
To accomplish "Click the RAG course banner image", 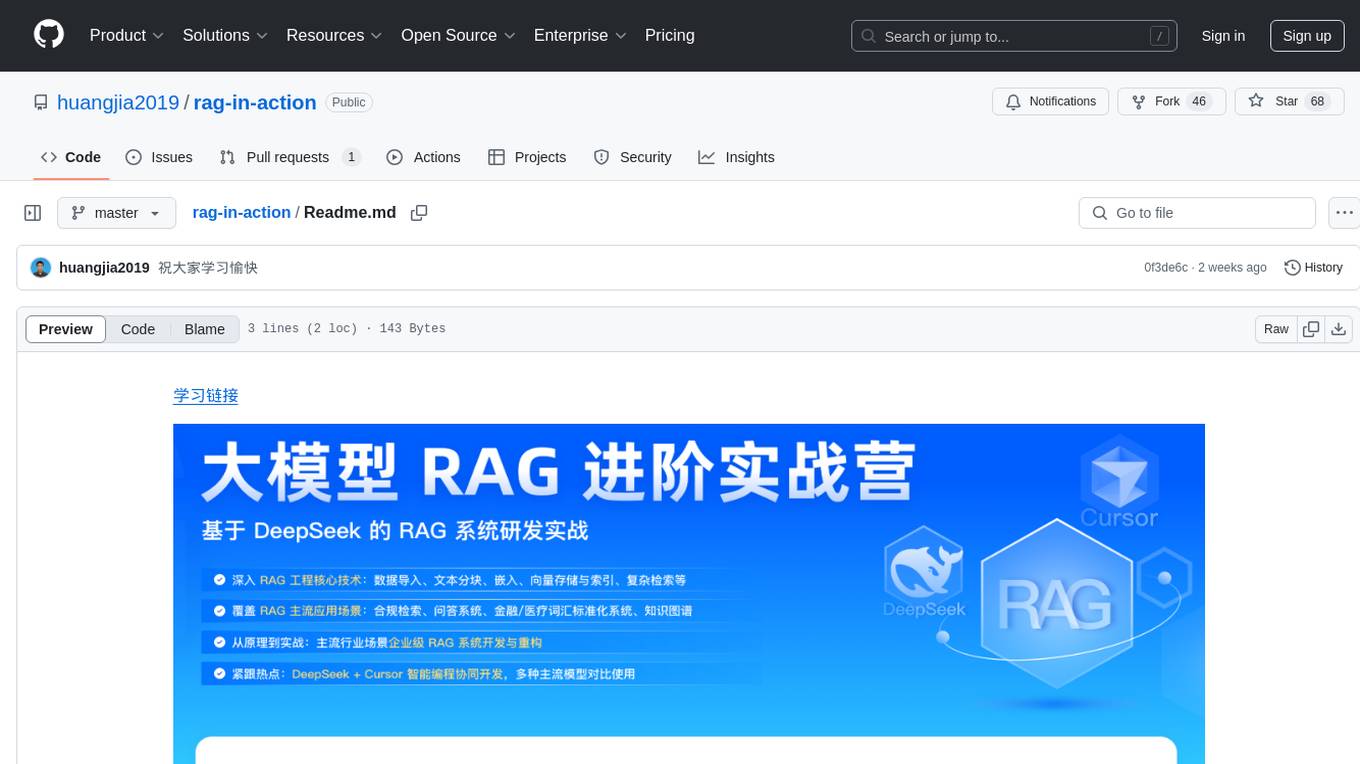I will 689,594.
